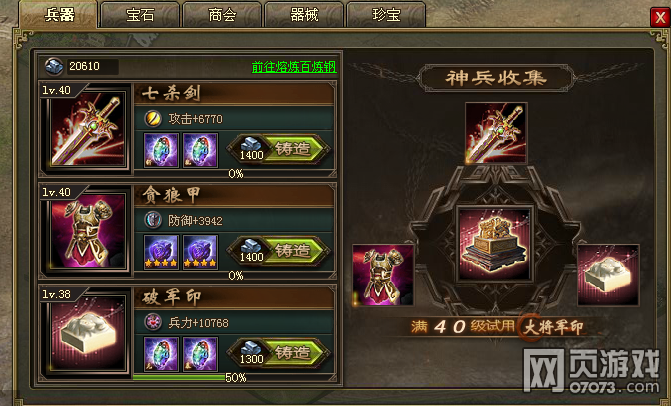The width and height of the screenshot is (671, 406).
Task: Select sword thumbnail in 神兵收集 panel
Action: tap(496, 133)
